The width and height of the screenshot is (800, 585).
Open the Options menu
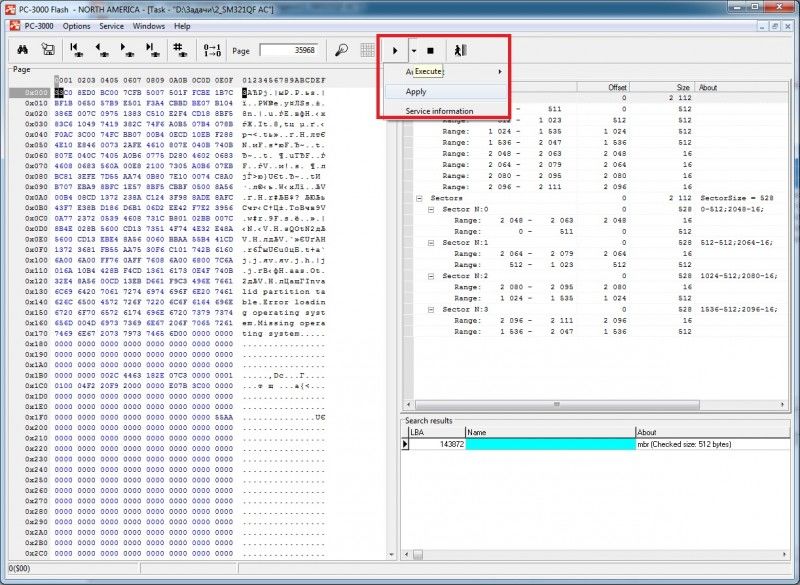[x=76, y=26]
